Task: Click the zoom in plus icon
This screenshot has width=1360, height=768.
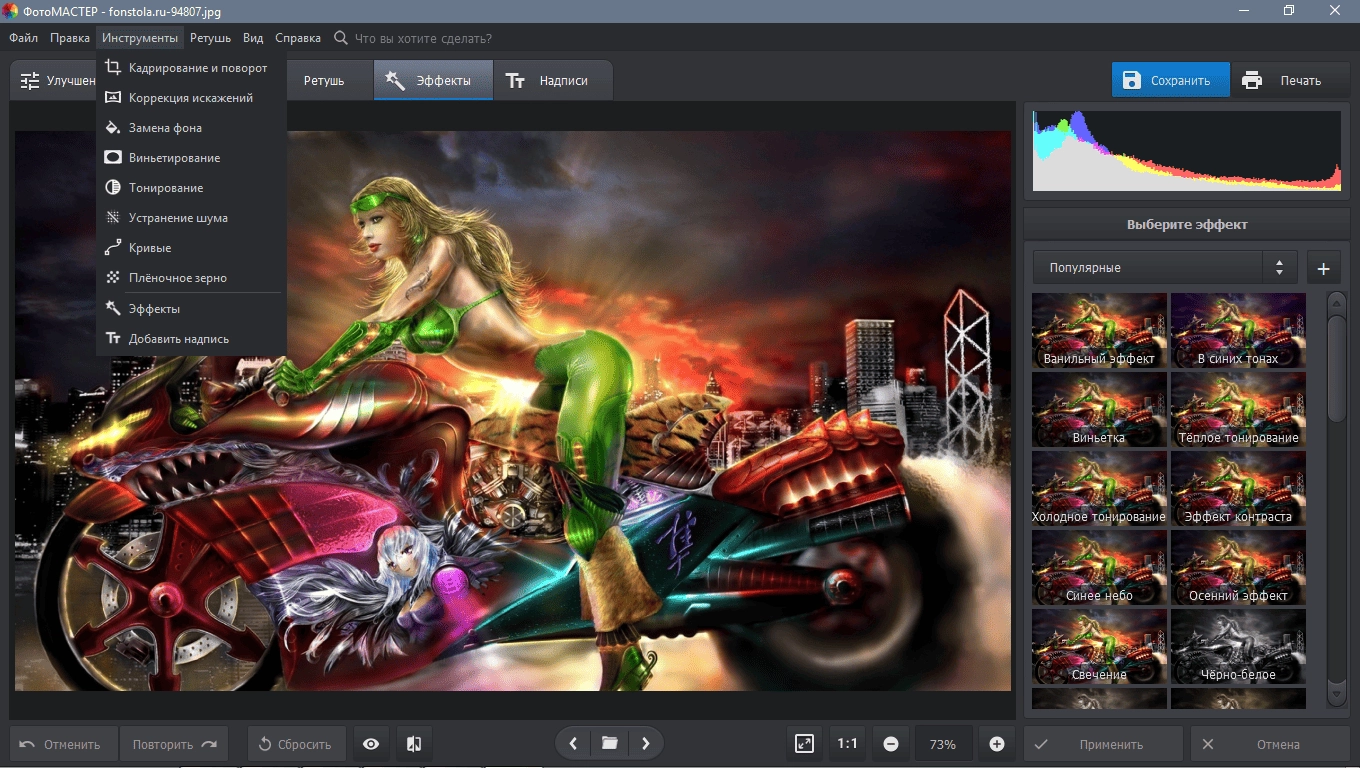Action: (997, 744)
